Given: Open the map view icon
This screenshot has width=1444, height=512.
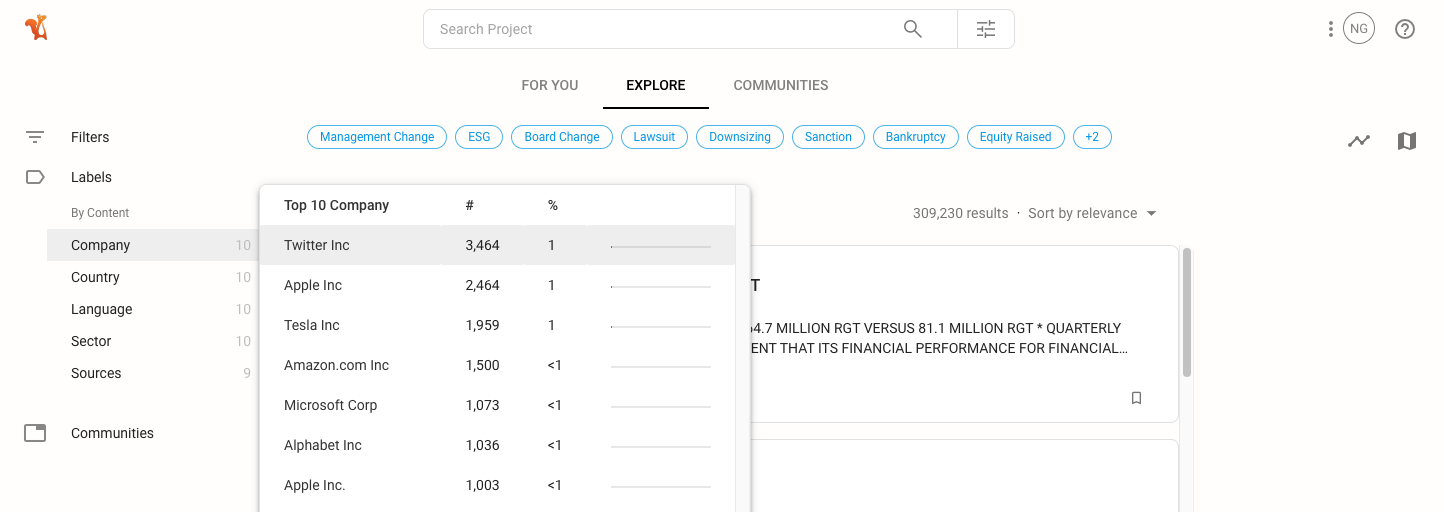Looking at the screenshot, I should tap(1407, 141).
